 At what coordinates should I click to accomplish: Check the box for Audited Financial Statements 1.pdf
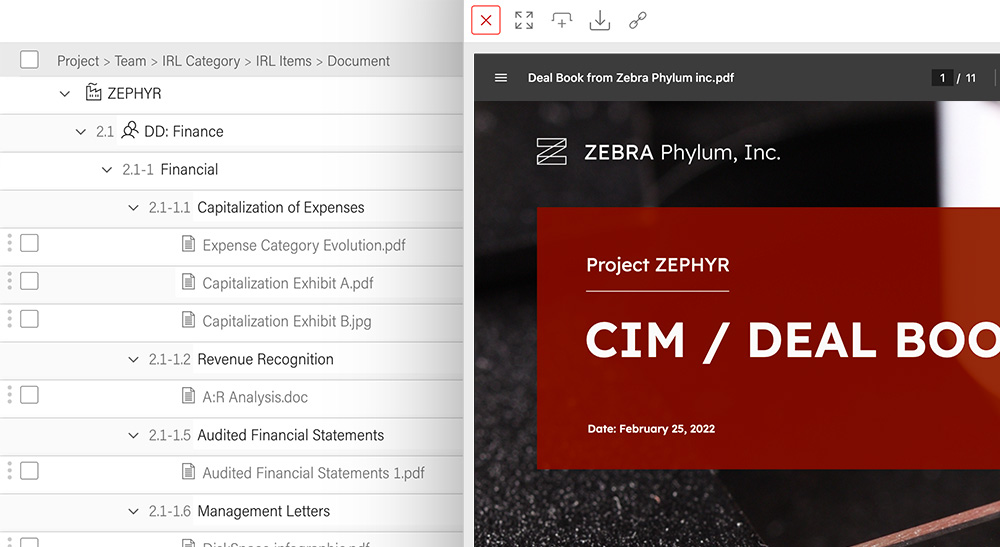29,470
